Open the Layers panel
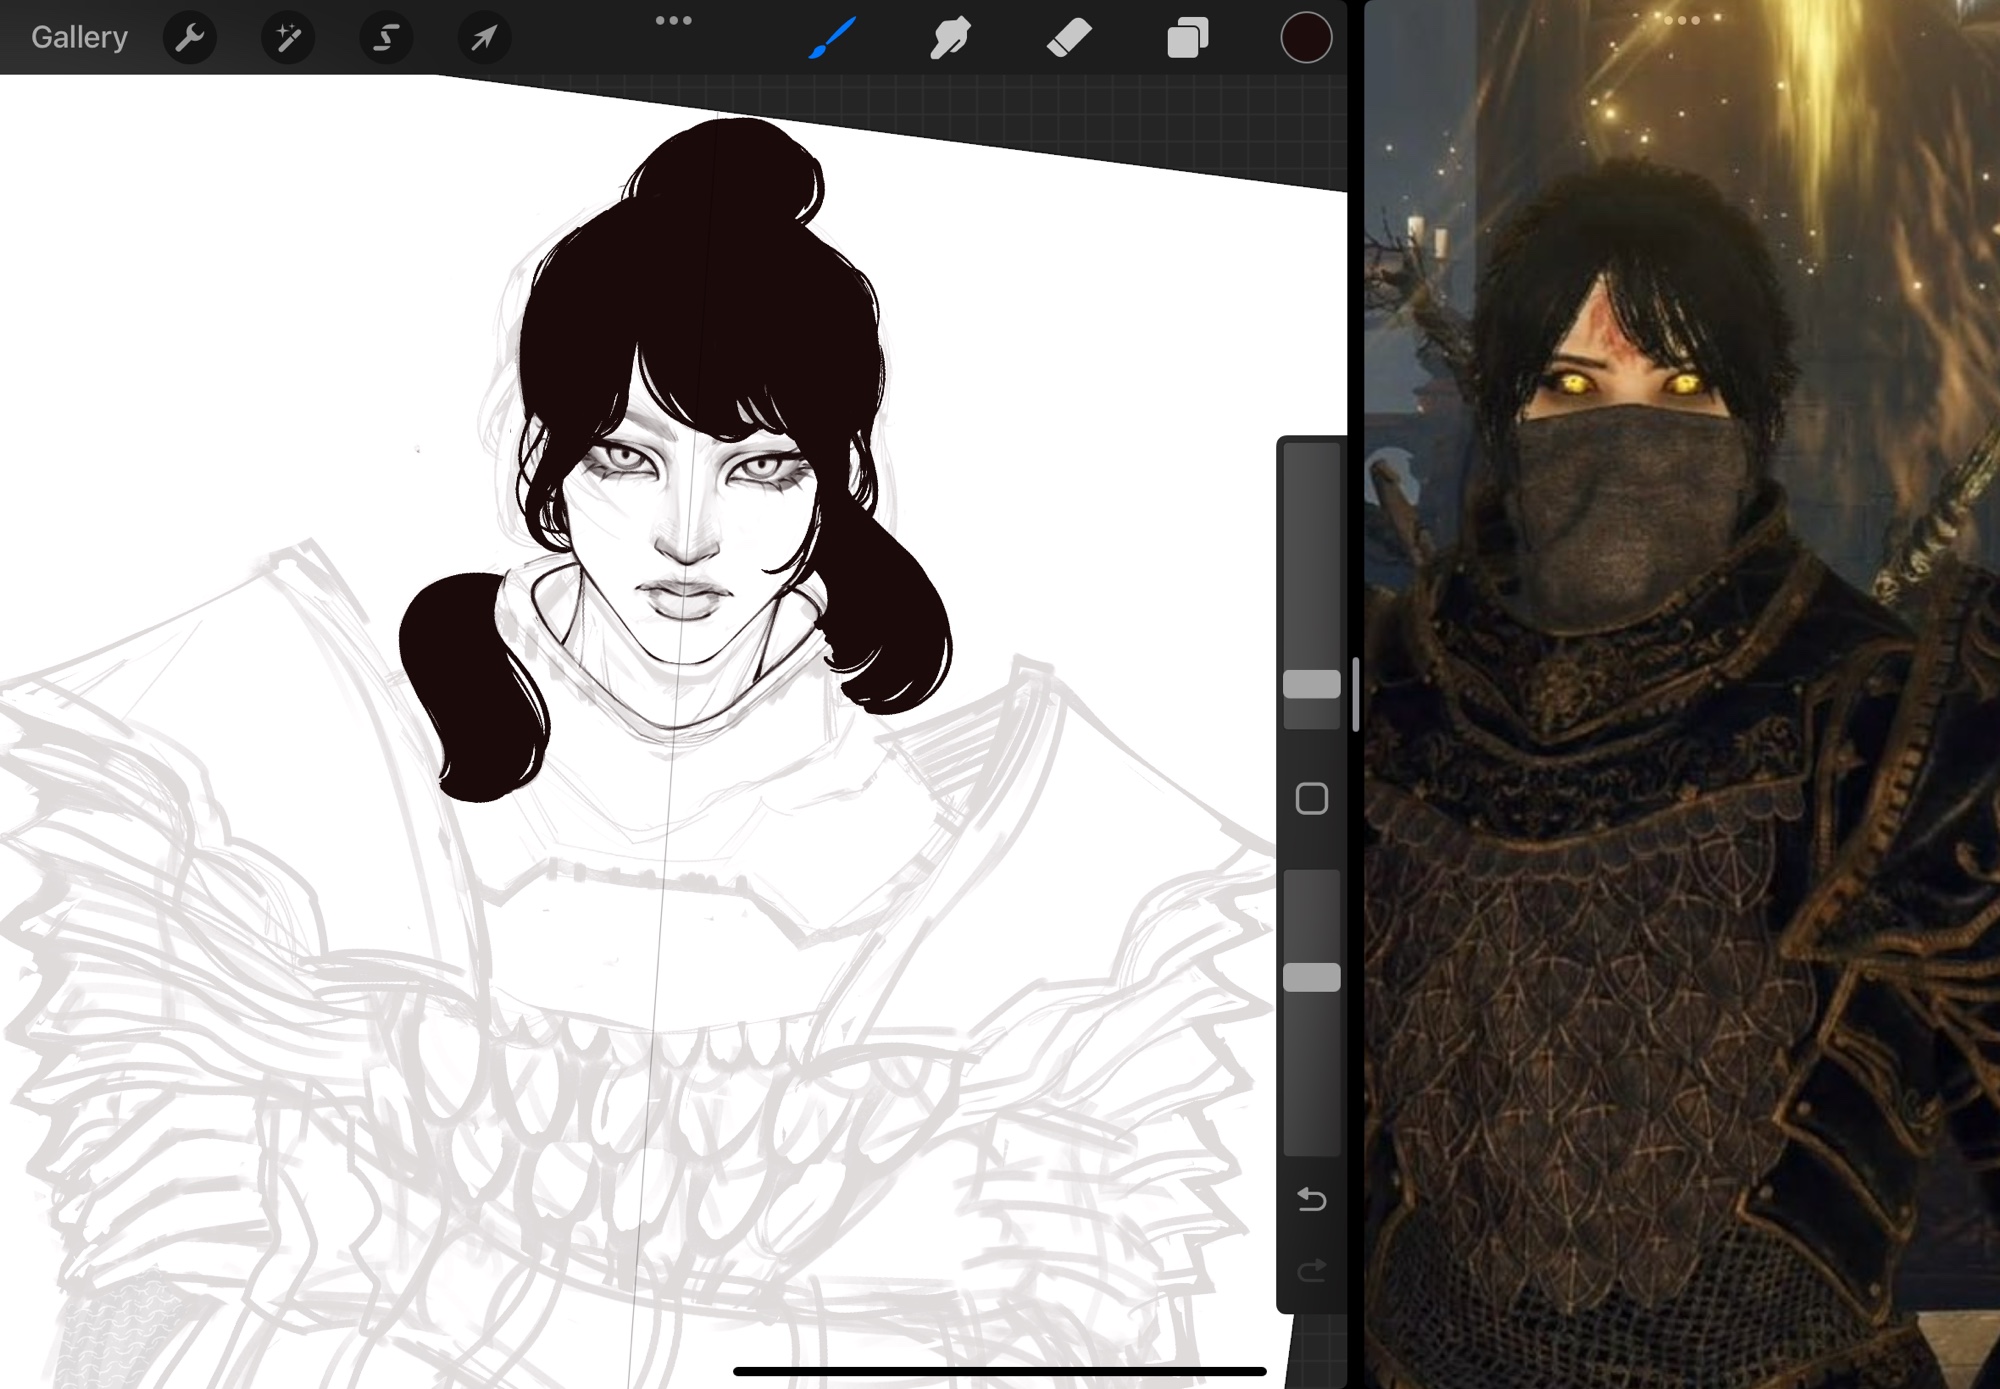 pos(1188,38)
